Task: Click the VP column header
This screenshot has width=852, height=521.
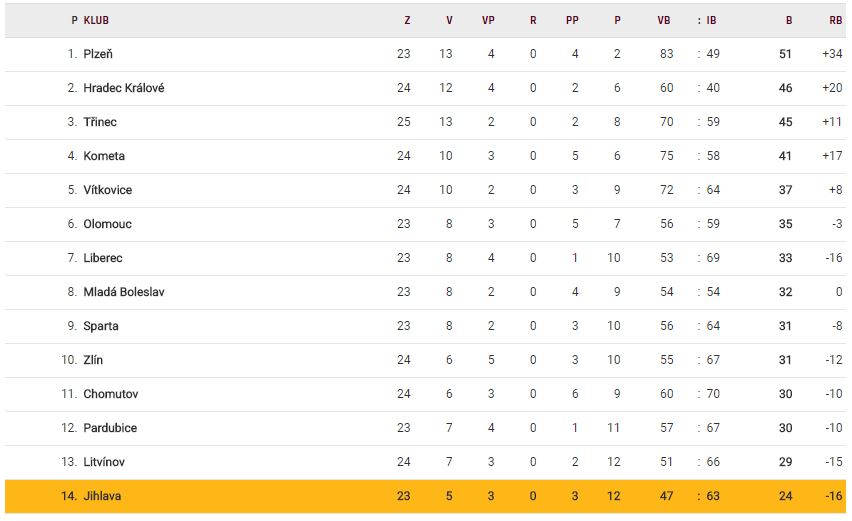Action: click(x=488, y=20)
